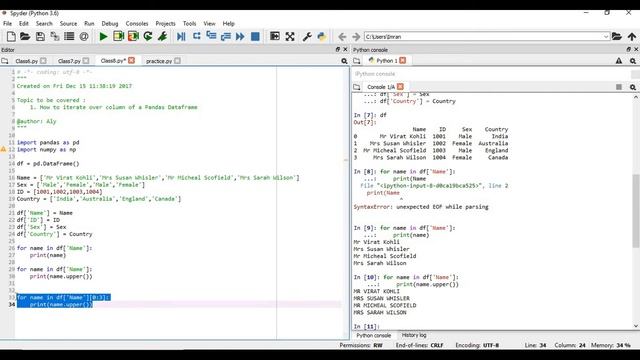
Task: Open the Projects menu
Action: [x=165, y=24]
